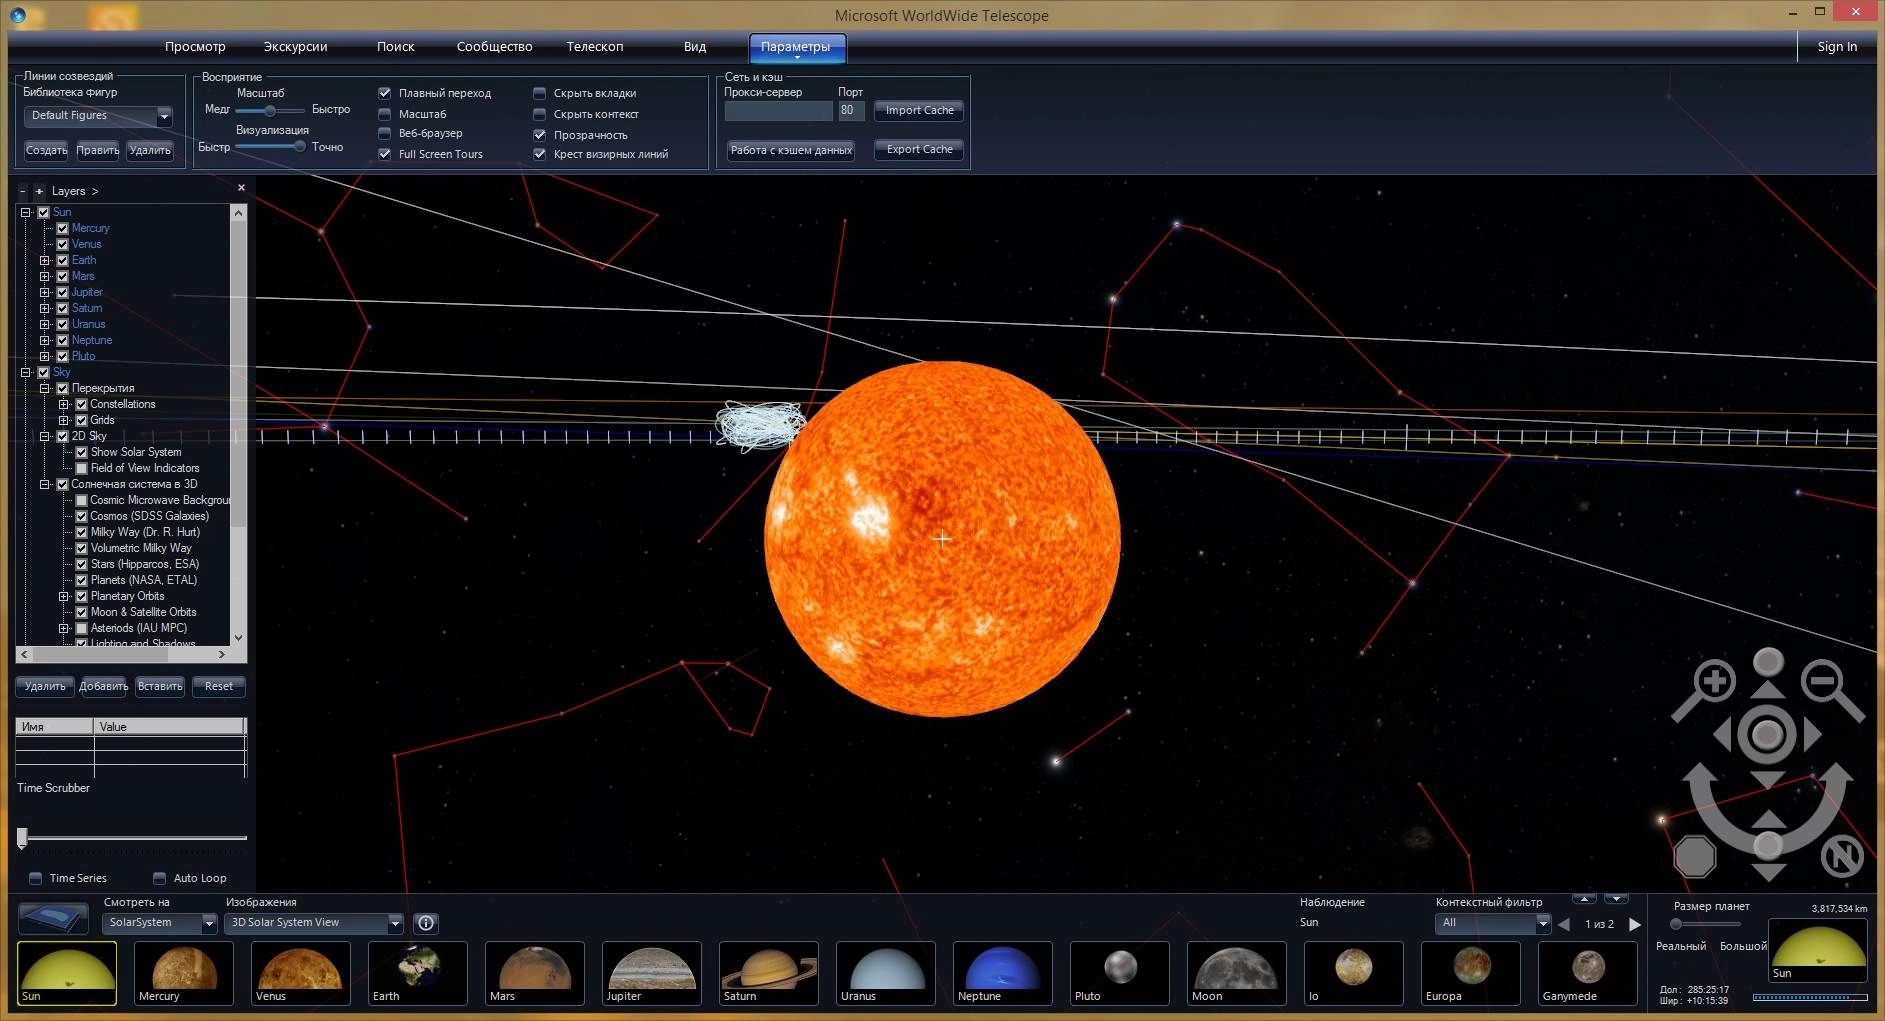Open the Экскурсии menu tab
Screen dimensions: 1885x1021
pos(295,47)
